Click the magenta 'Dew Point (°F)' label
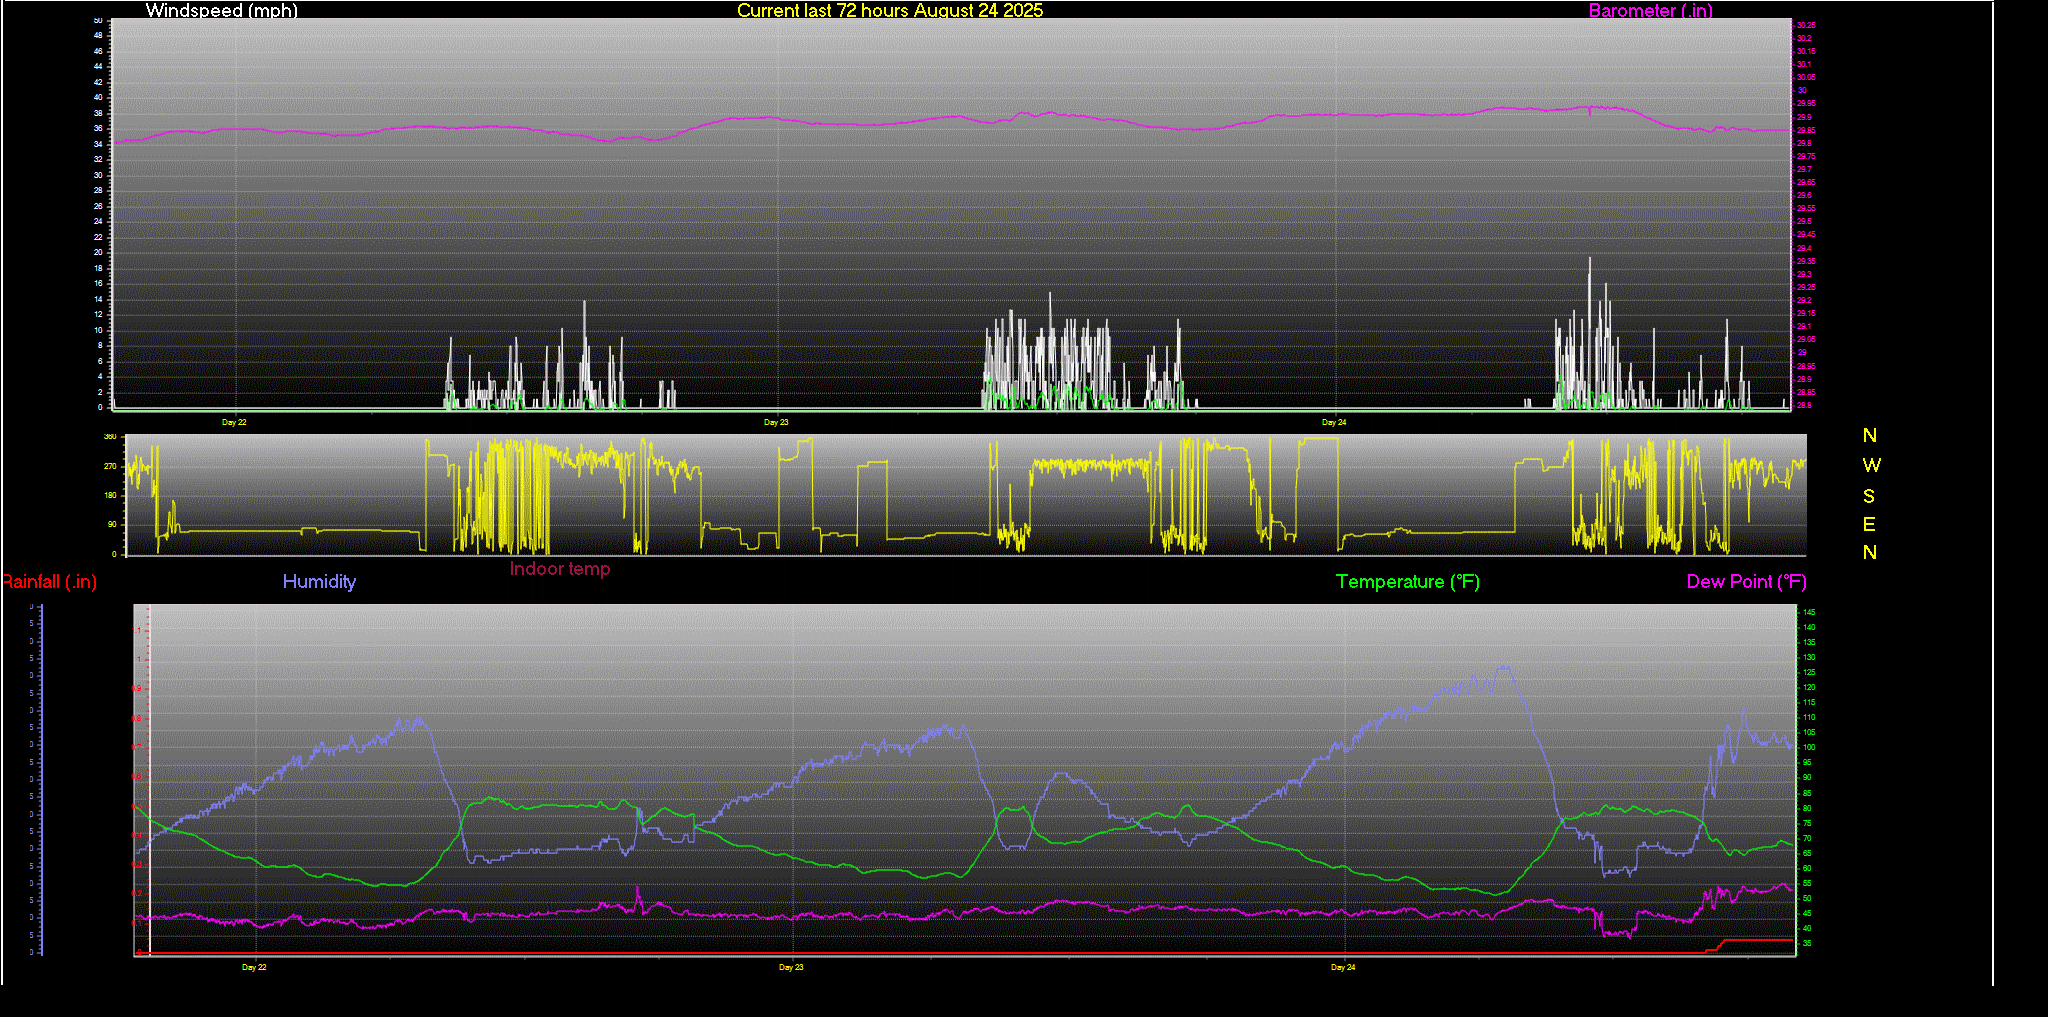 (x=1746, y=581)
